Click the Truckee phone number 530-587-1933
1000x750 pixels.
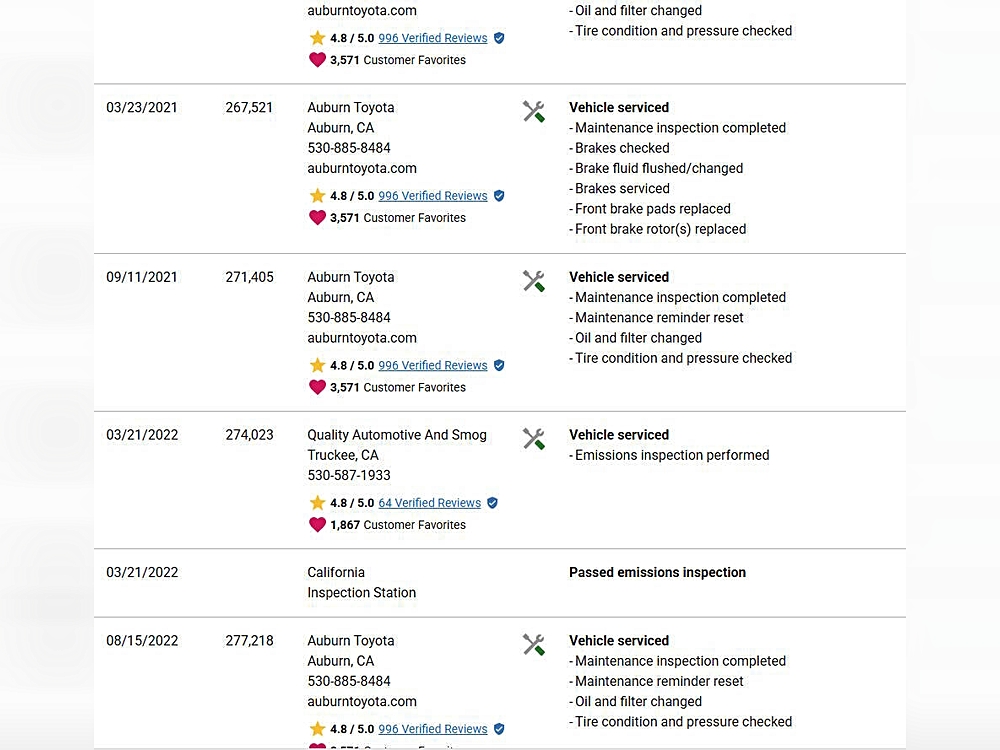[349, 475]
